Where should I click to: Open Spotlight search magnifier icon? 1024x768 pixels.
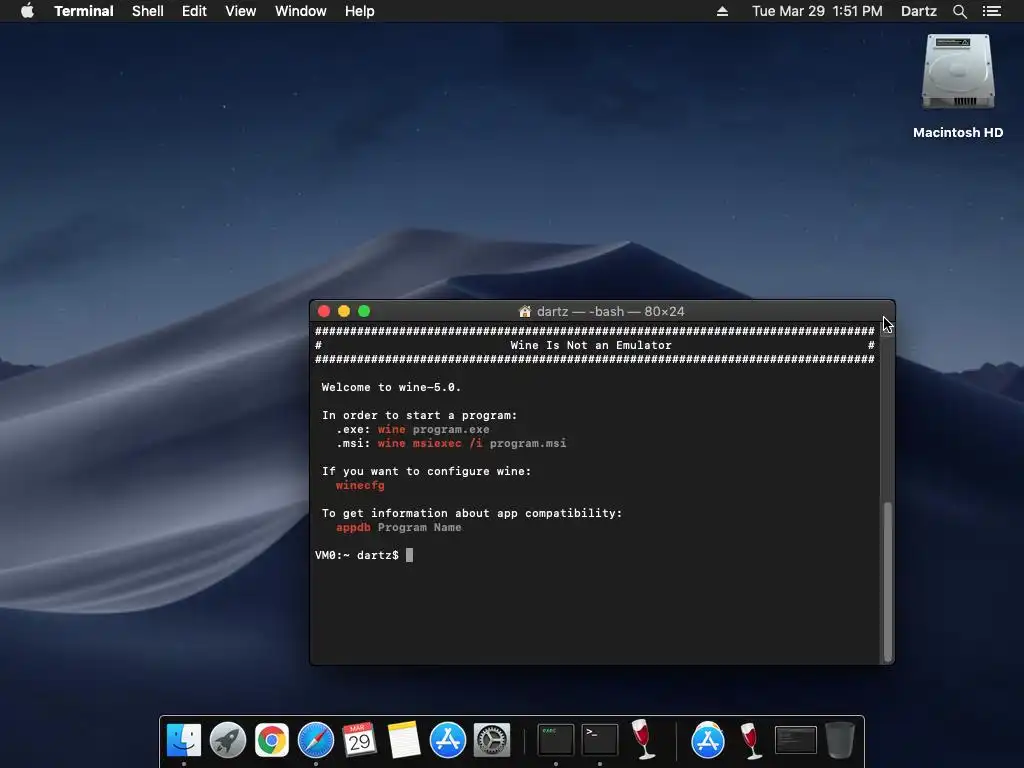pos(959,11)
